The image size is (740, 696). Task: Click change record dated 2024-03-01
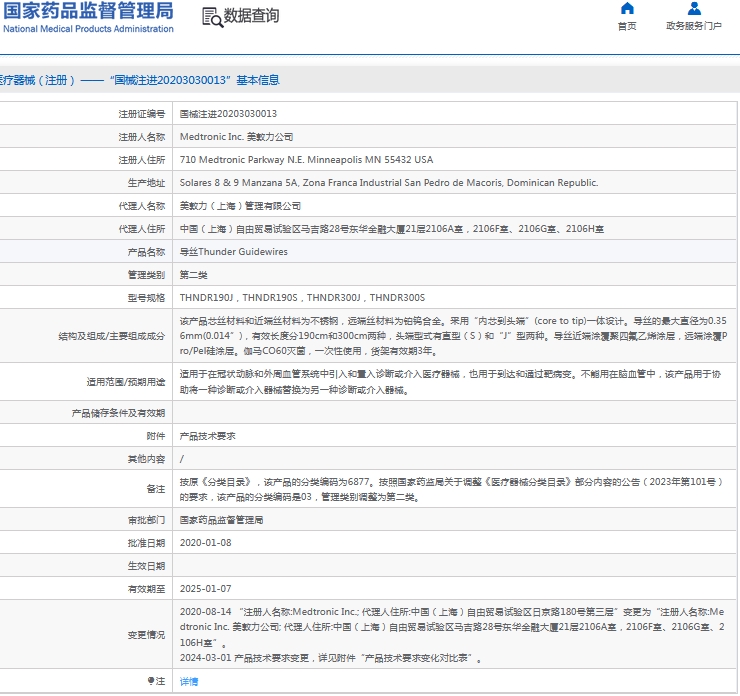330,658
